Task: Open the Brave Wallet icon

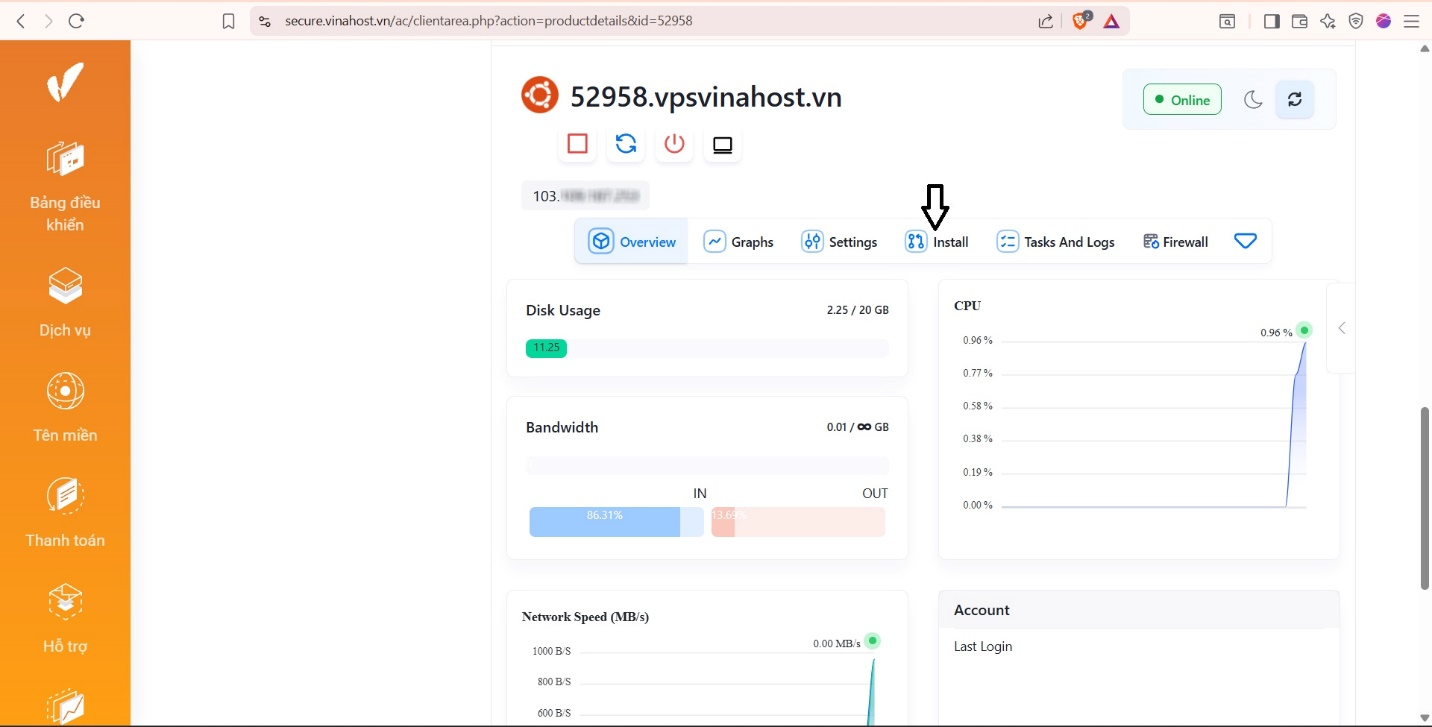Action: coord(1300,21)
